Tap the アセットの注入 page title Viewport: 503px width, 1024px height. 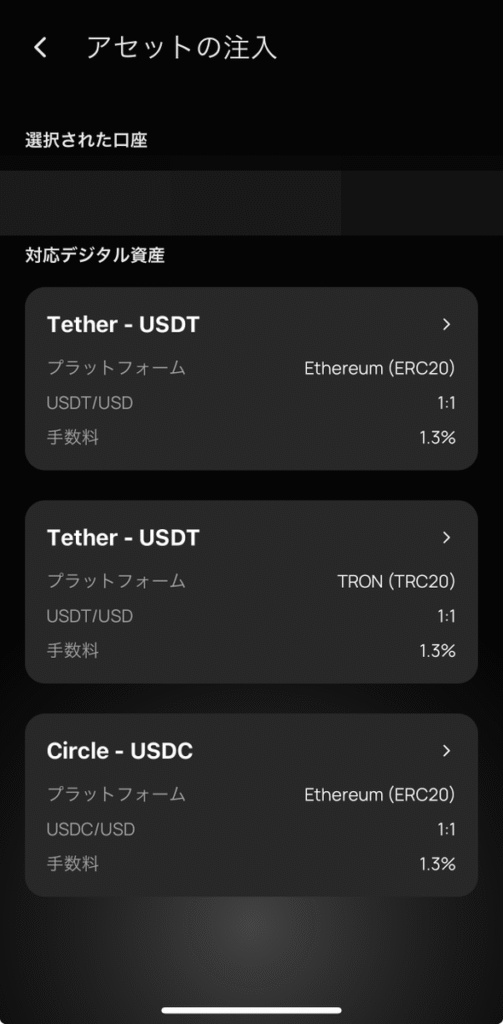(182, 48)
